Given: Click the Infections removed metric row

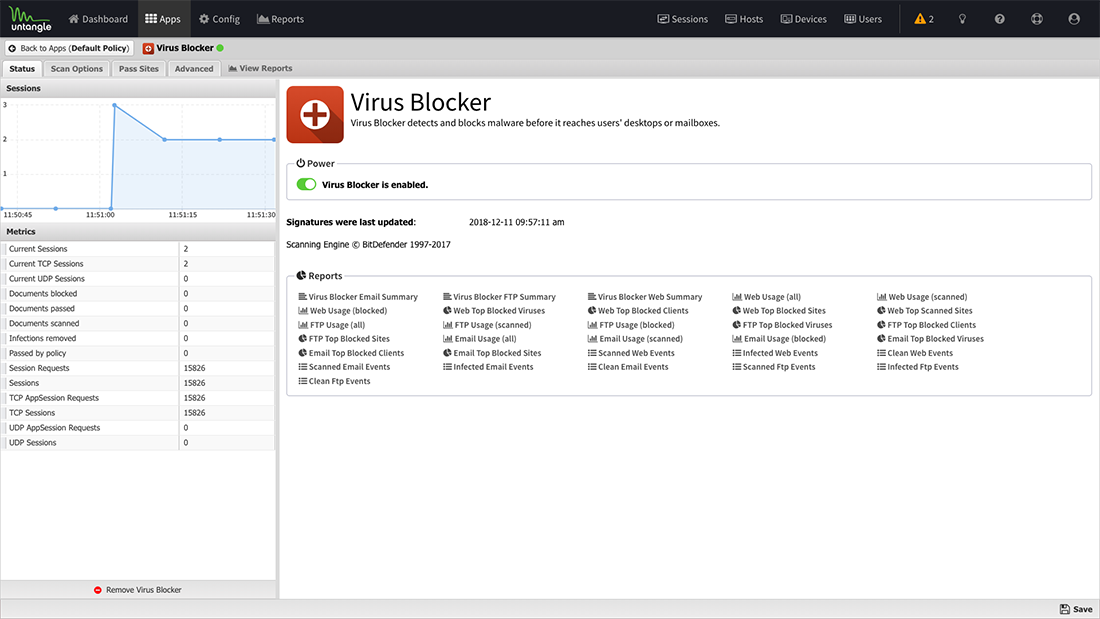Looking at the screenshot, I should [x=138, y=338].
